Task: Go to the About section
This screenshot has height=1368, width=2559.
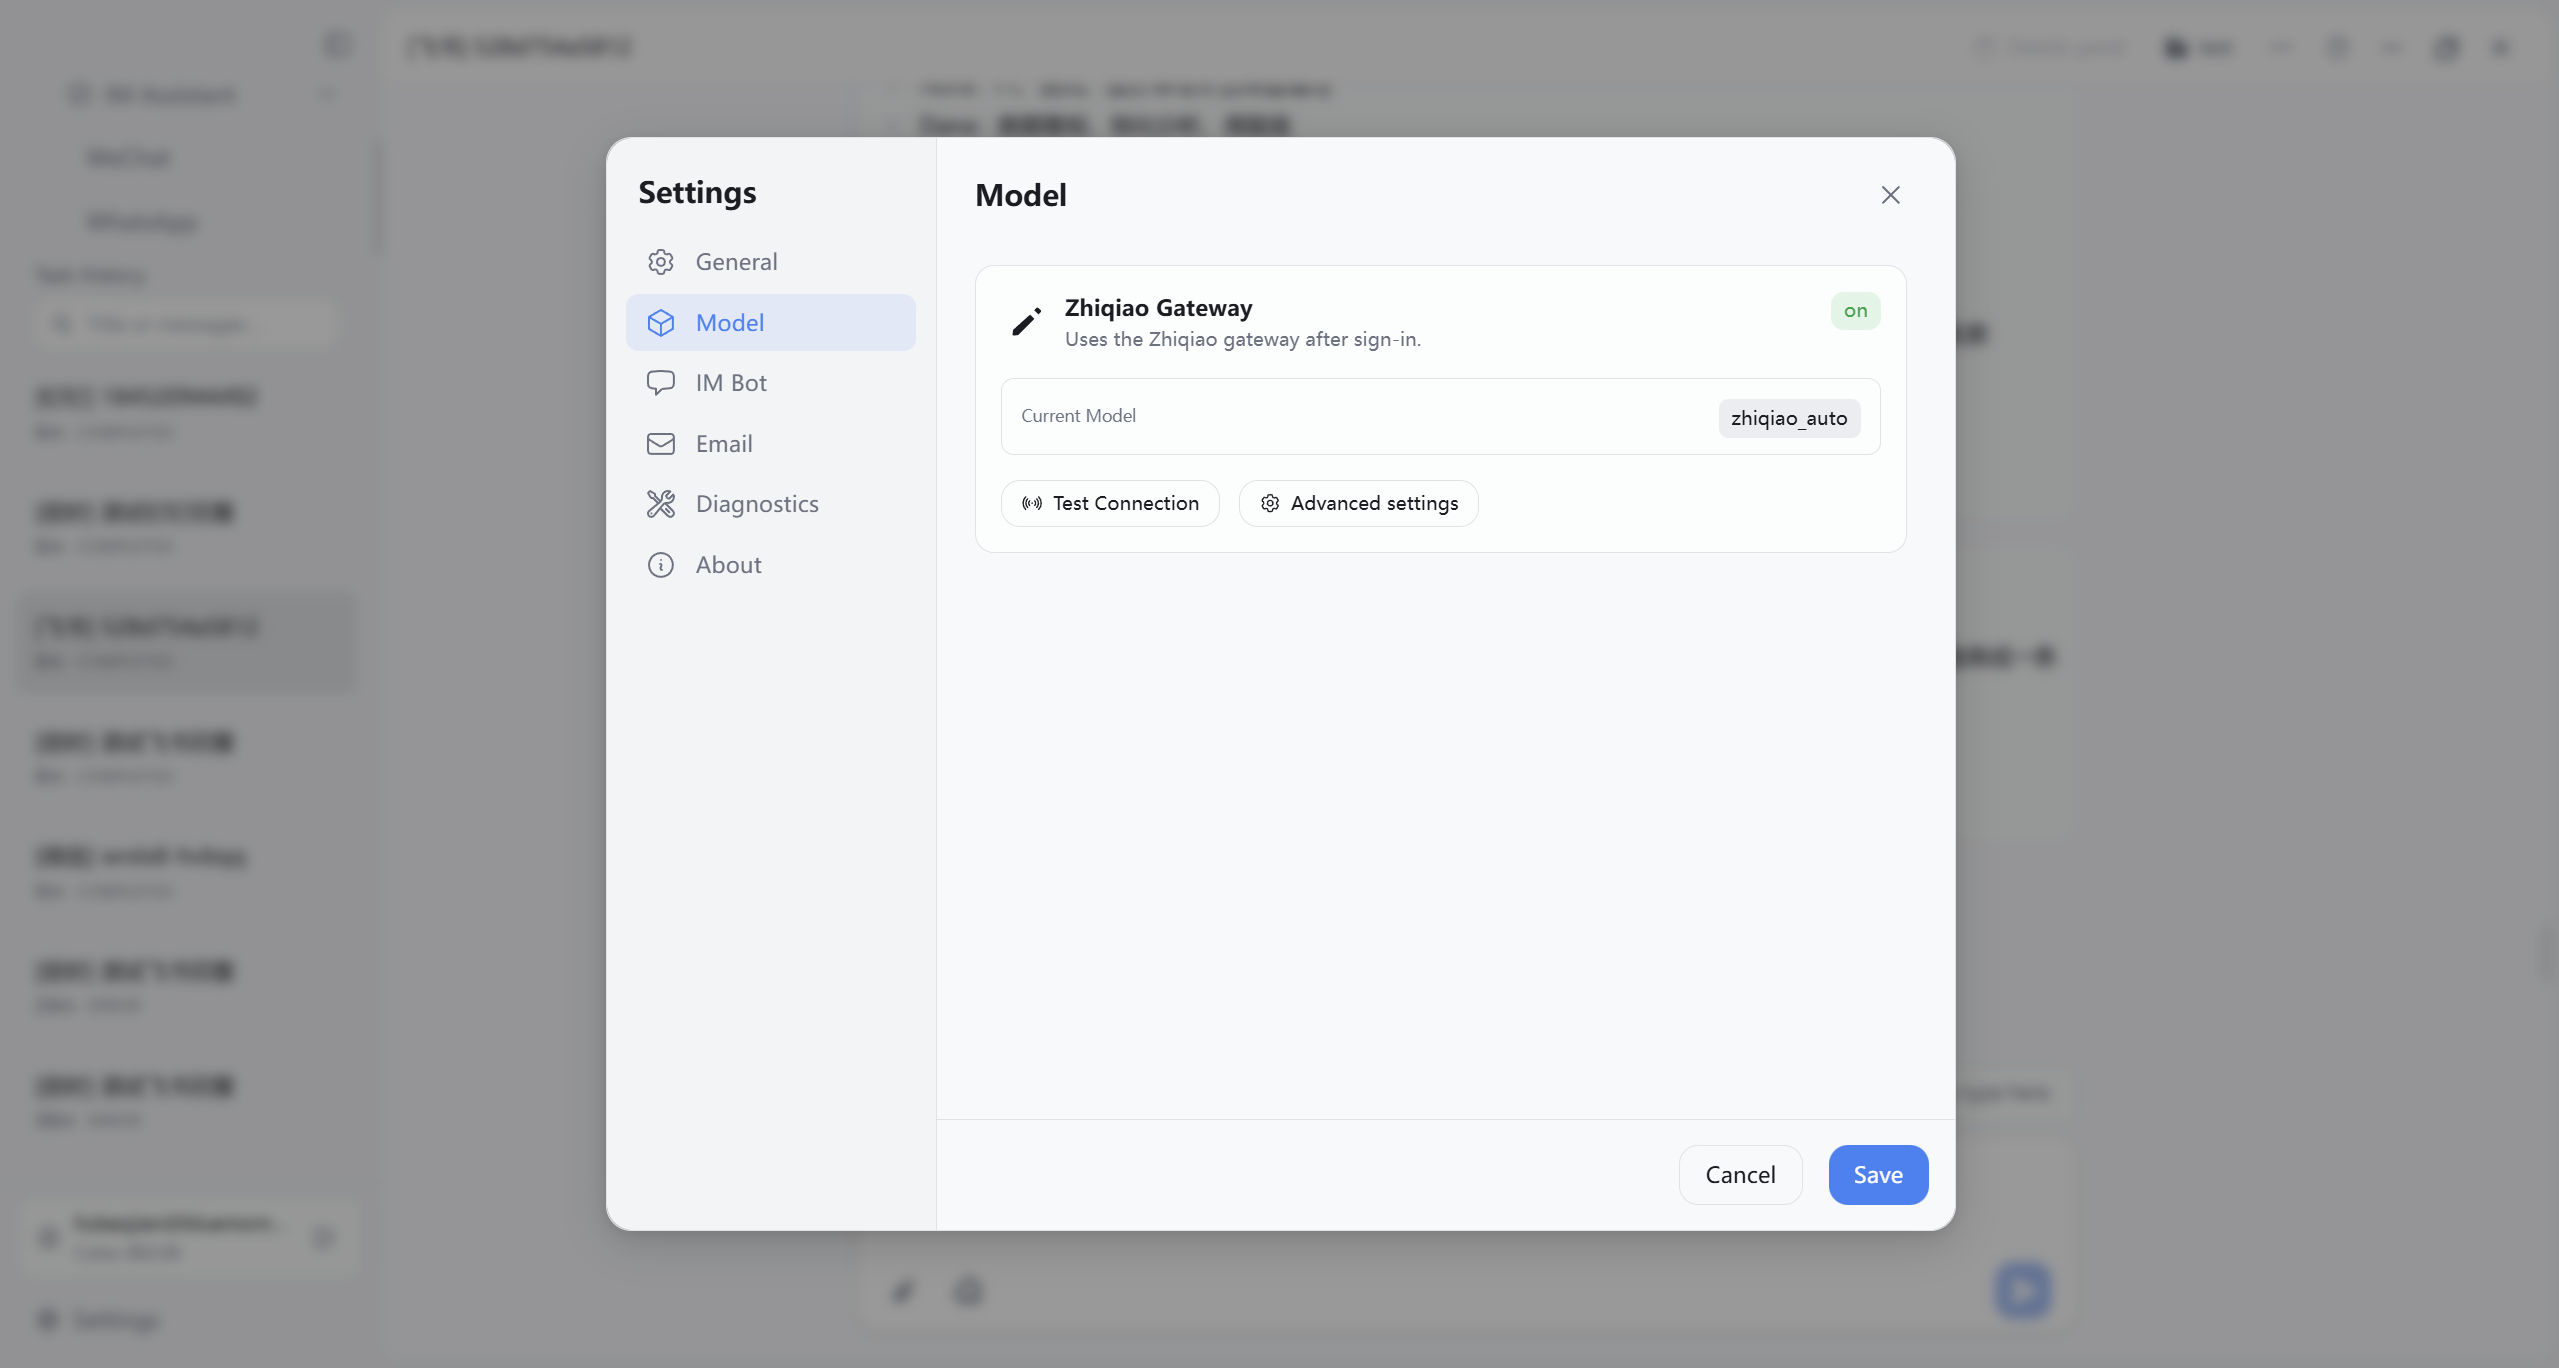Action: point(770,565)
